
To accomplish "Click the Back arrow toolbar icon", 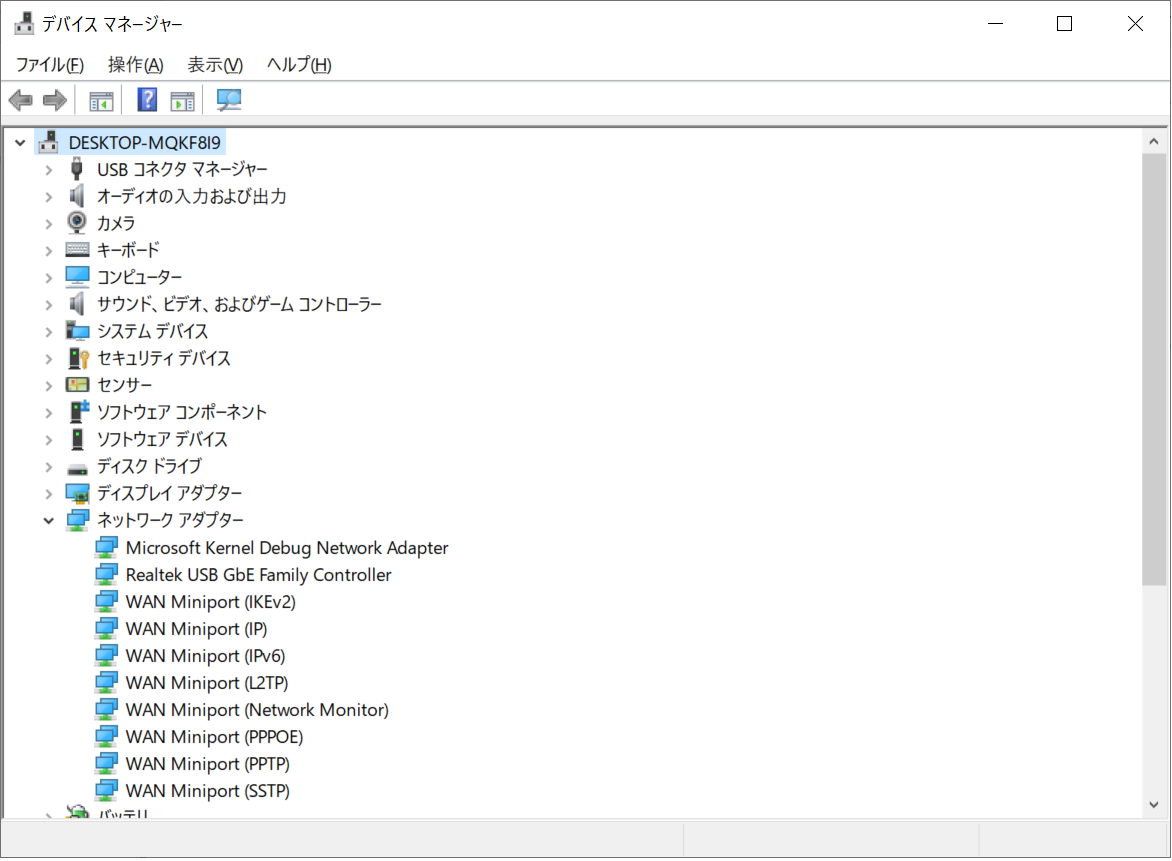I will [20, 99].
